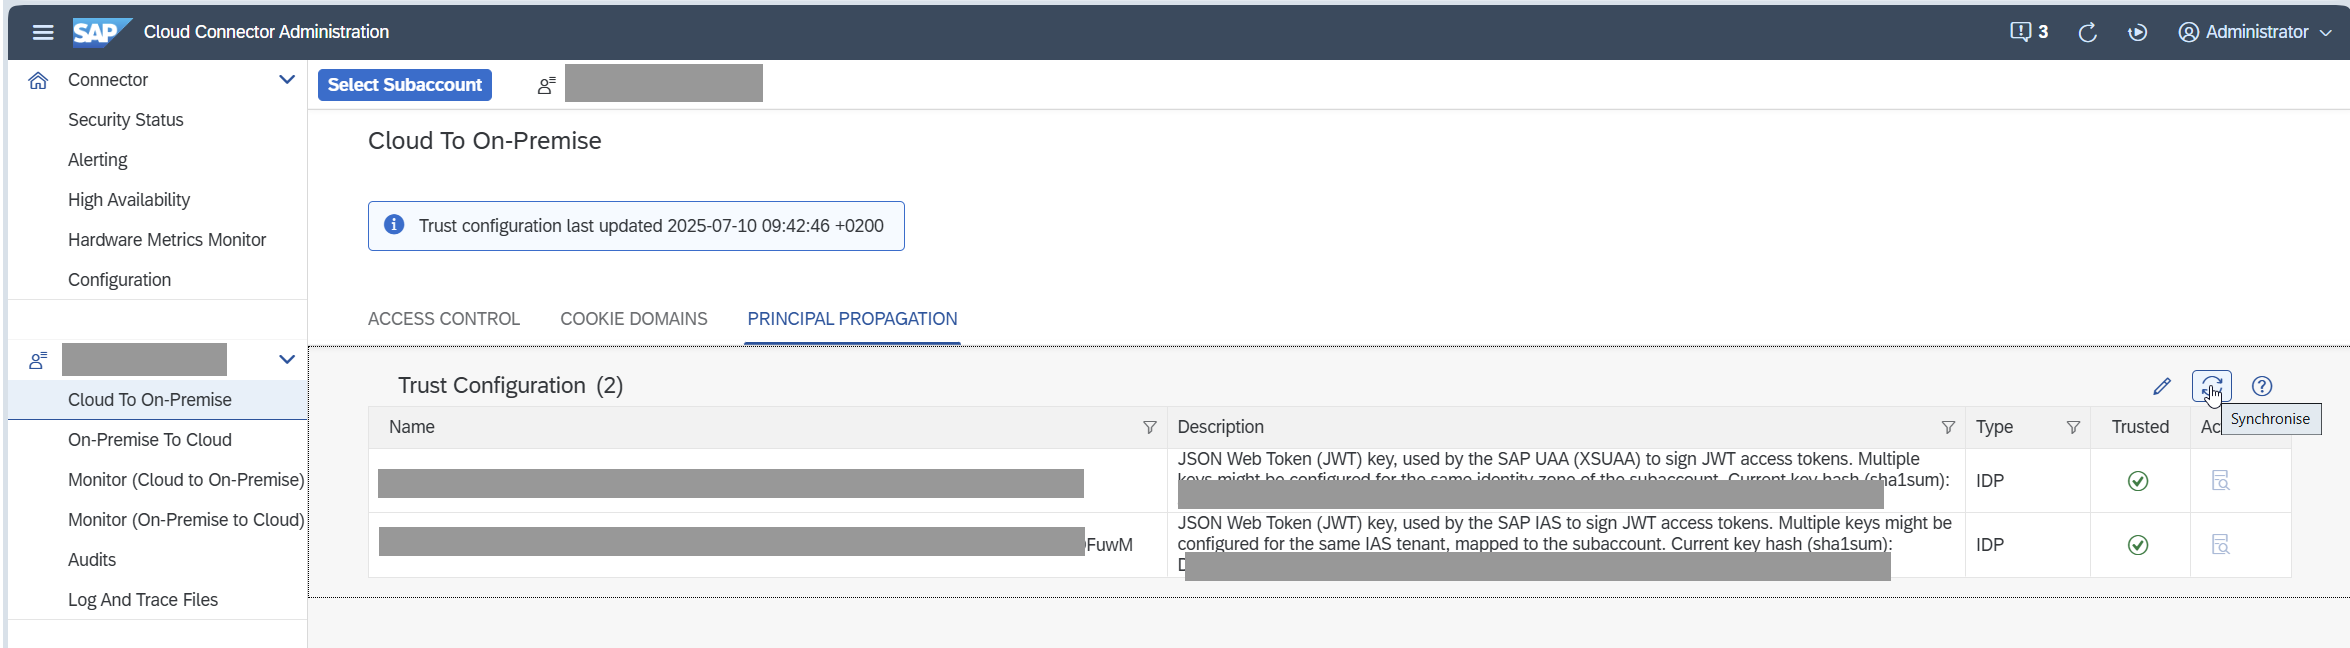Image resolution: width=2350 pixels, height=648 pixels.
Task: Open Monitor (On-Premise to Cloud)
Action: pos(186,520)
